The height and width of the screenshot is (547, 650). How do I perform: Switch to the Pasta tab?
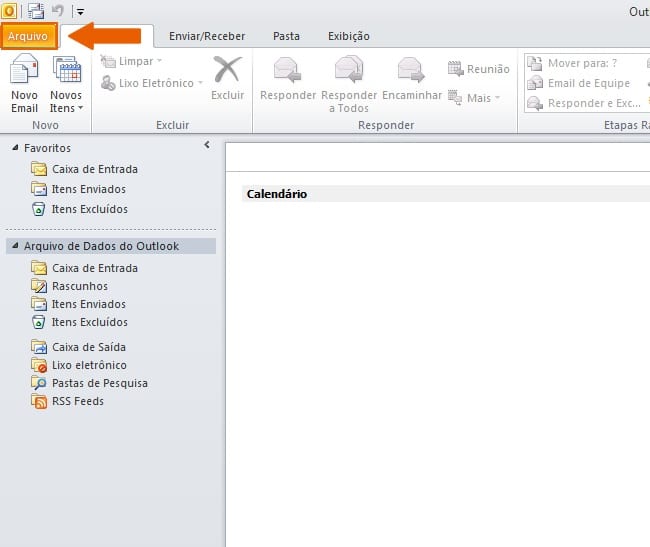point(287,36)
